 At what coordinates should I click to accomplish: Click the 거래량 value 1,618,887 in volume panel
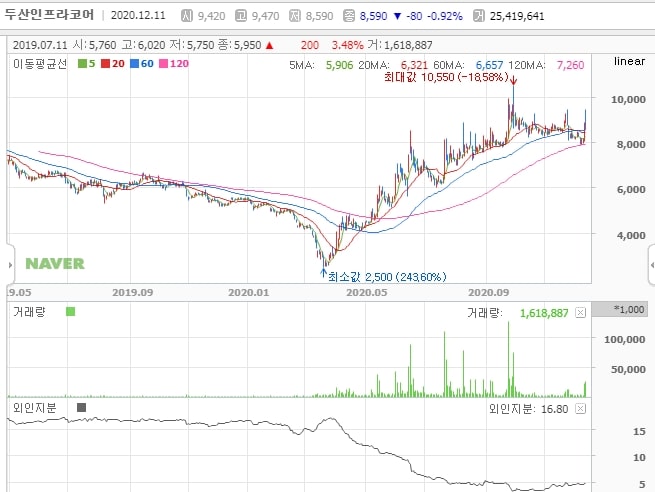[x=544, y=313]
